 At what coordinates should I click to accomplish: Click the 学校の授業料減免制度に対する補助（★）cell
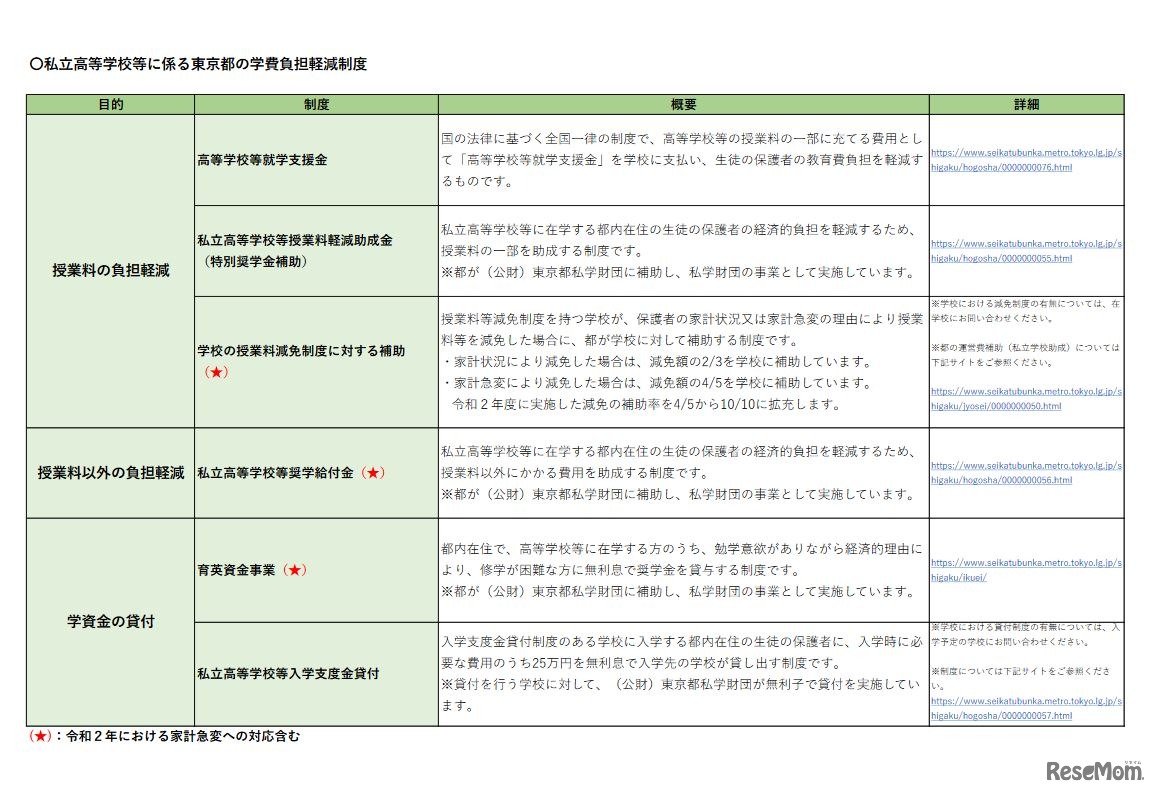tap(300, 362)
